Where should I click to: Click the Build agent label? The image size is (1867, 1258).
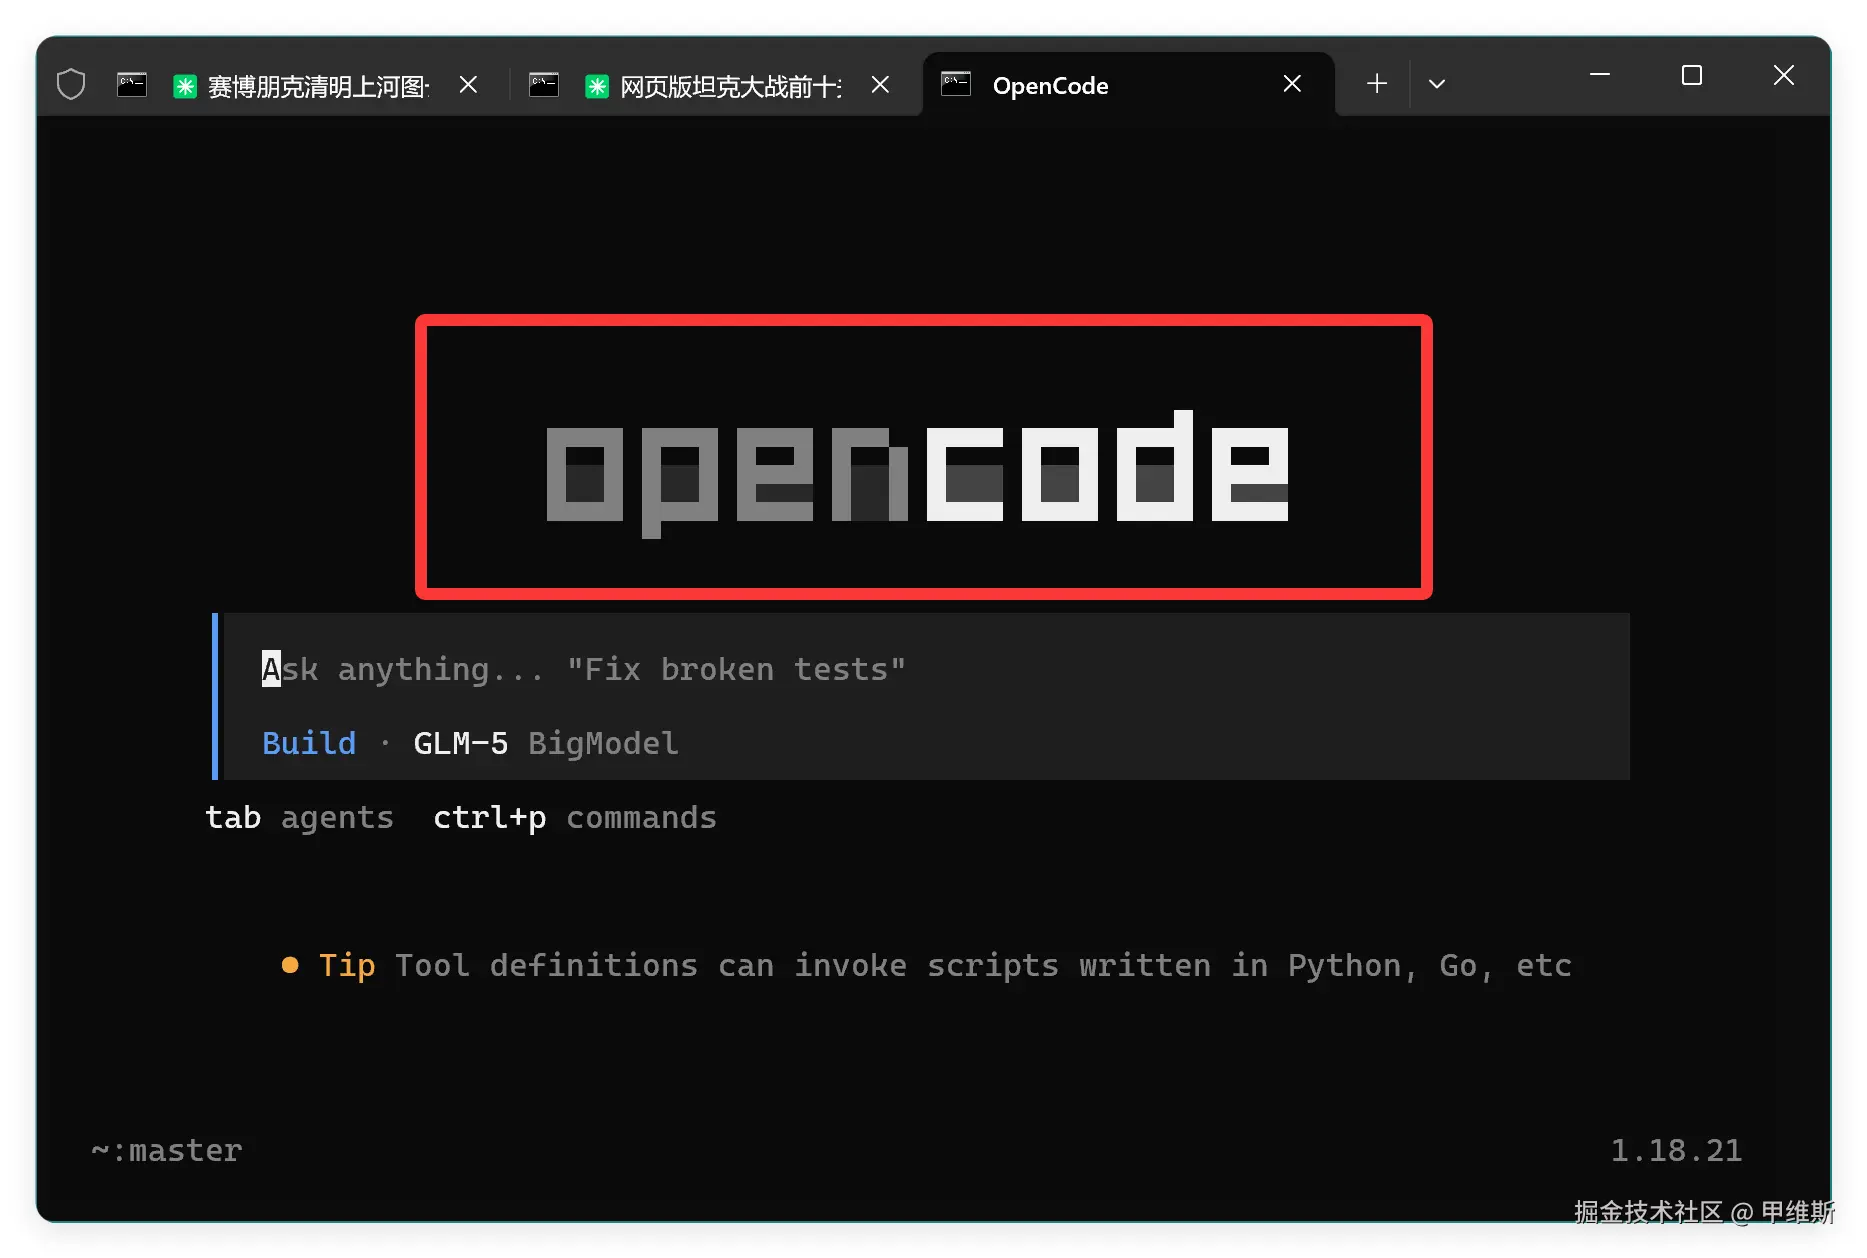[309, 744]
